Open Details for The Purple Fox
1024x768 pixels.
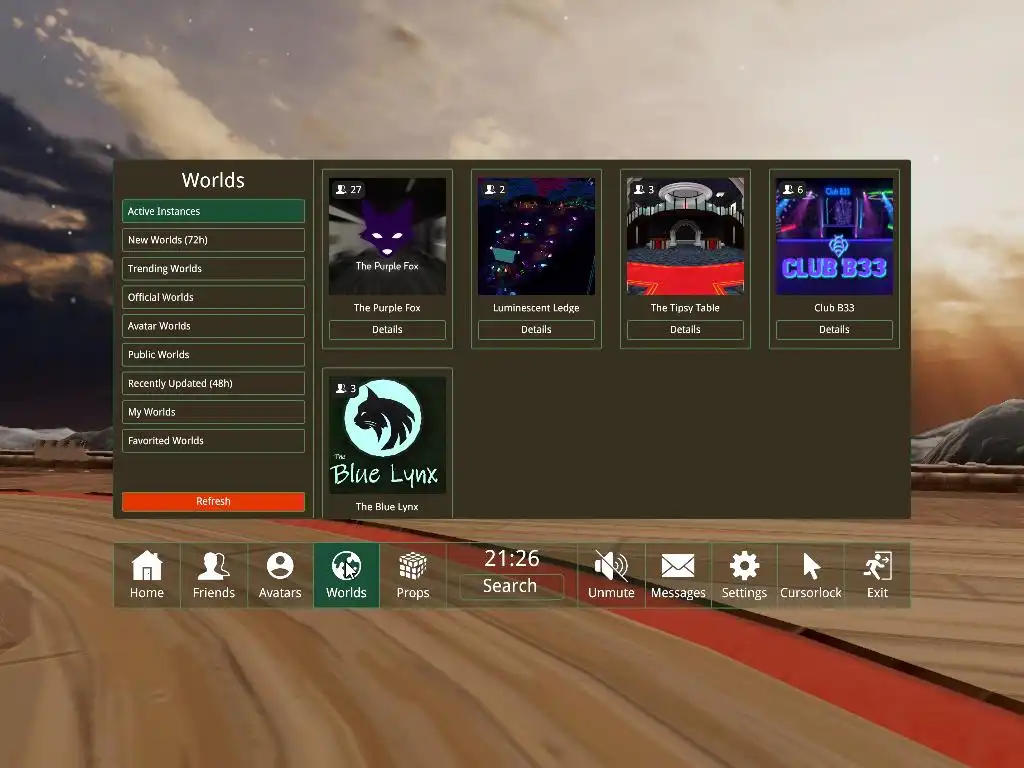pyautogui.click(x=387, y=330)
